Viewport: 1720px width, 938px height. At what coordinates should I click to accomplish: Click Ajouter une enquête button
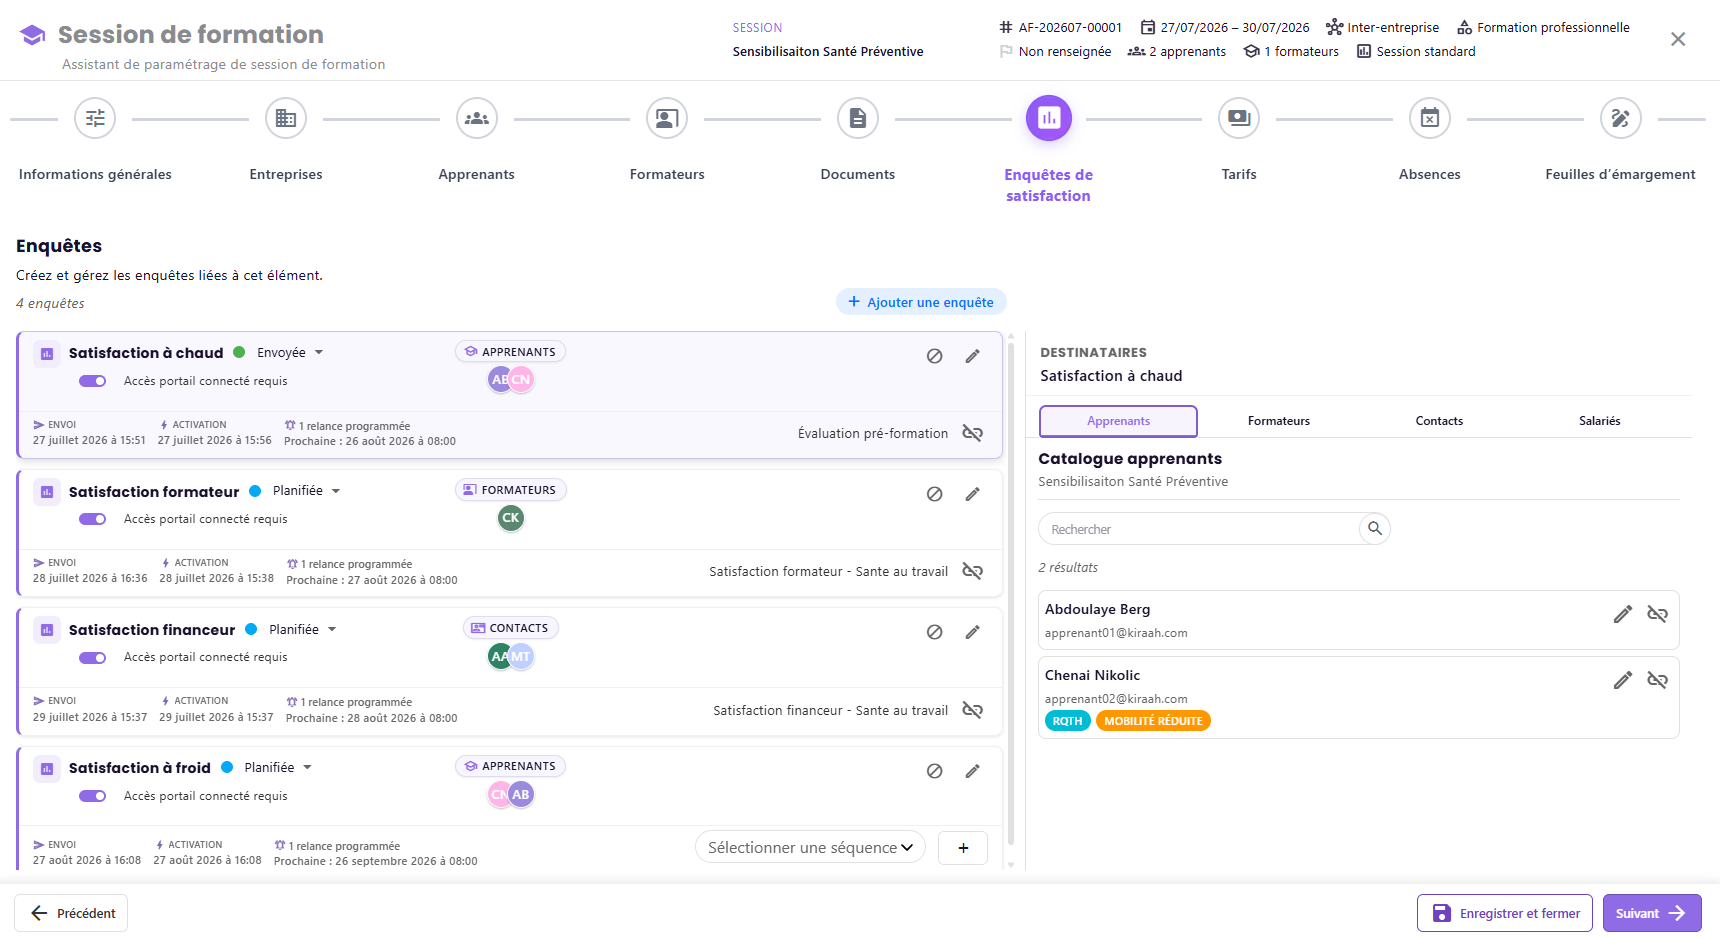point(921,302)
